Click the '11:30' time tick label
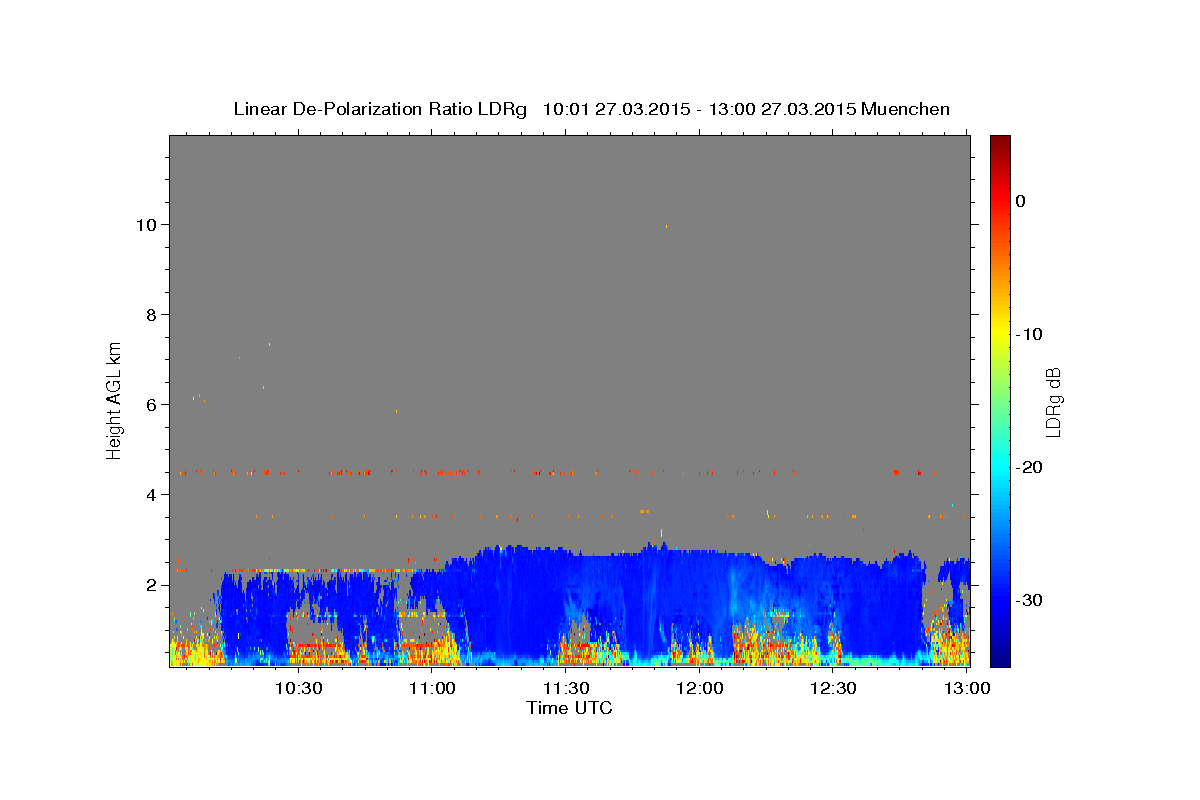Viewport: 1200px width, 800px height. coord(565,688)
